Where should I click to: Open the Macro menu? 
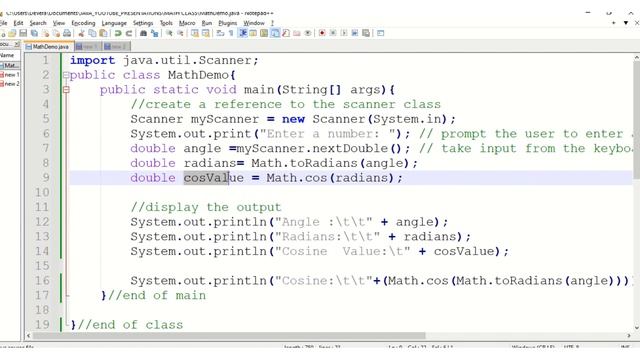(x=187, y=23)
